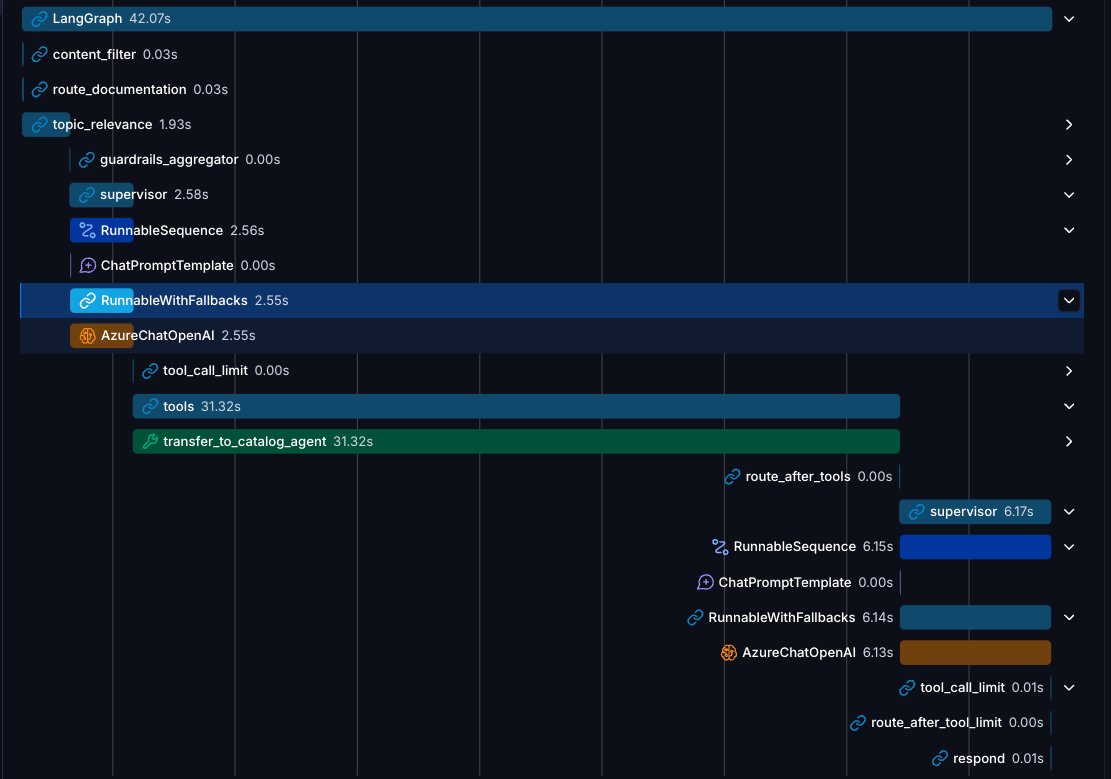Click the orange timeline bar for AzureChatOpenAI 6.13s
This screenshot has width=1111, height=779.
pos(975,653)
